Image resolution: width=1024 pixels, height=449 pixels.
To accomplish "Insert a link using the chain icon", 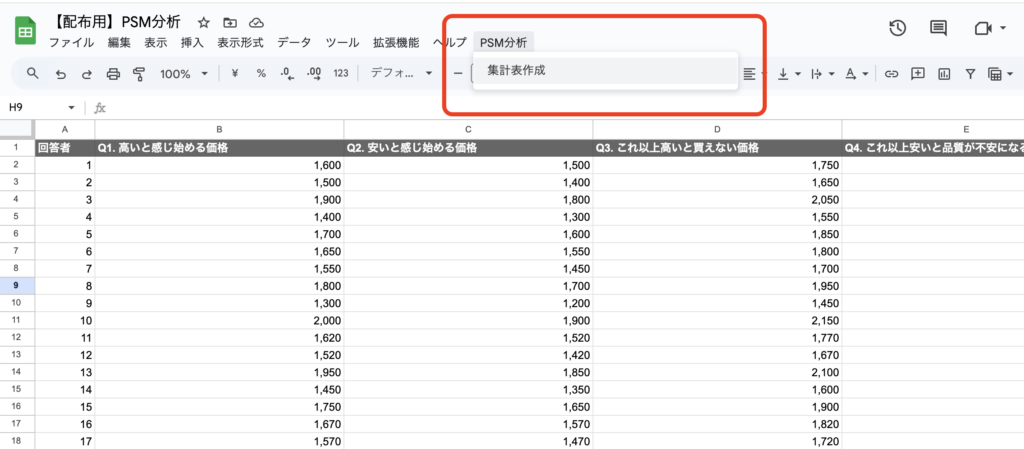I will tap(891, 74).
